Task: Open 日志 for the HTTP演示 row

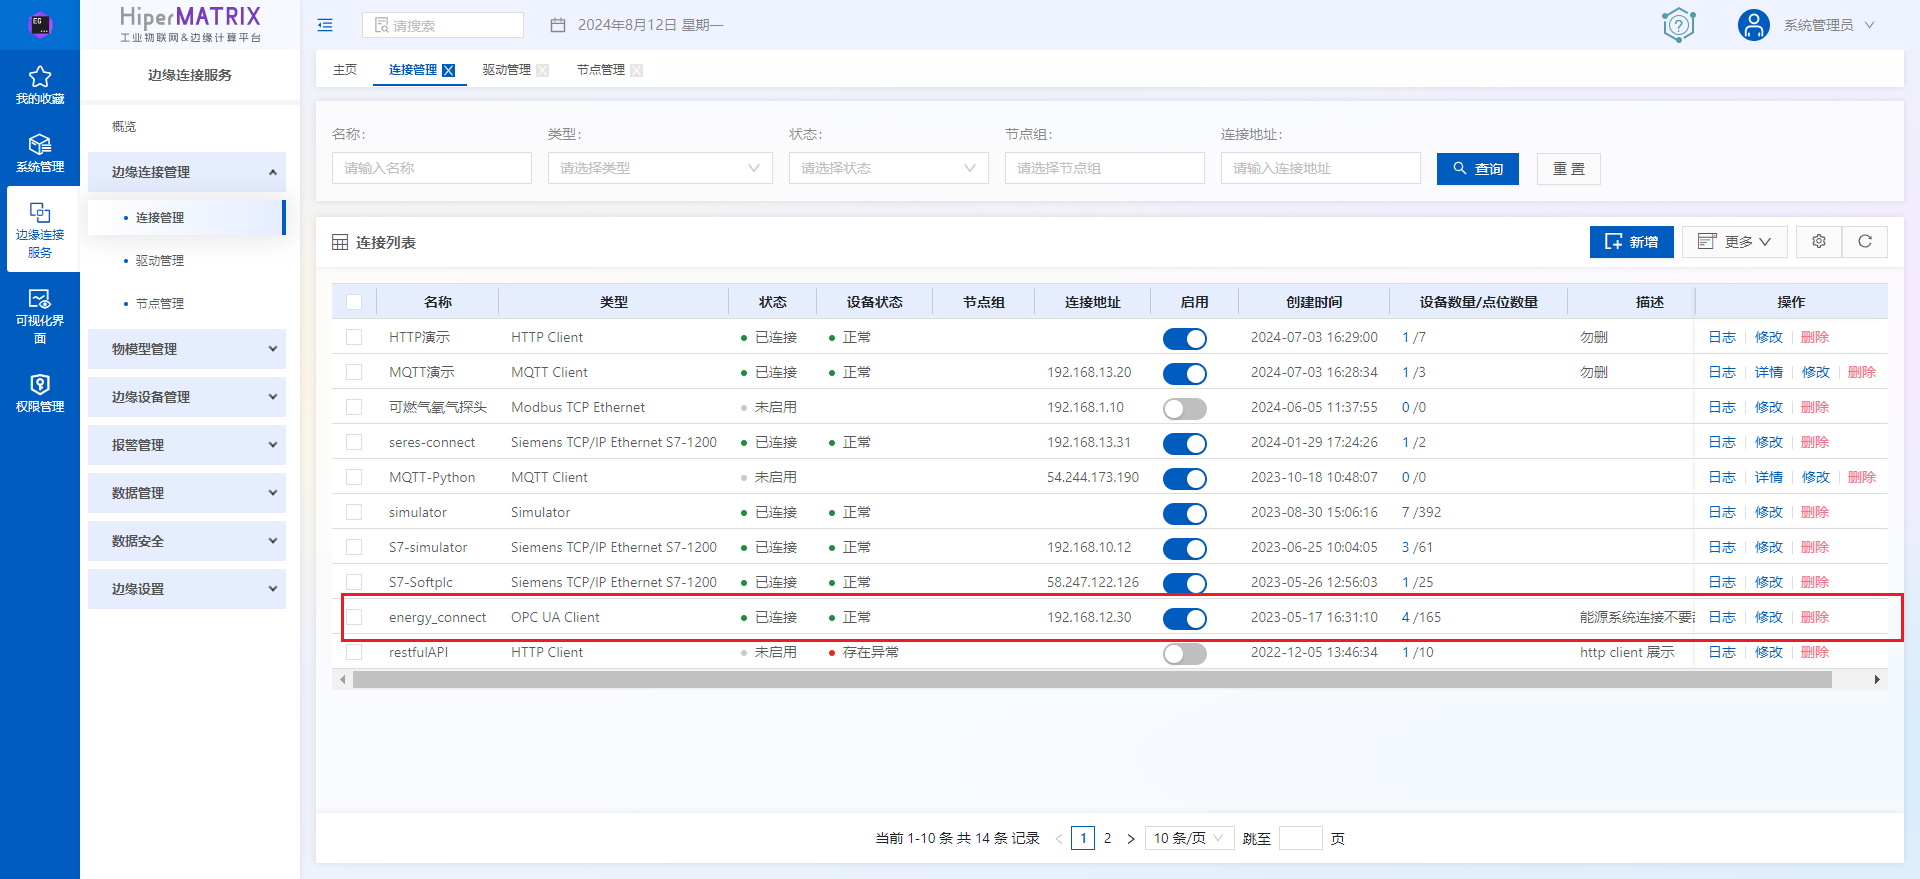Action: pyautogui.click(x=1722, y=337)
